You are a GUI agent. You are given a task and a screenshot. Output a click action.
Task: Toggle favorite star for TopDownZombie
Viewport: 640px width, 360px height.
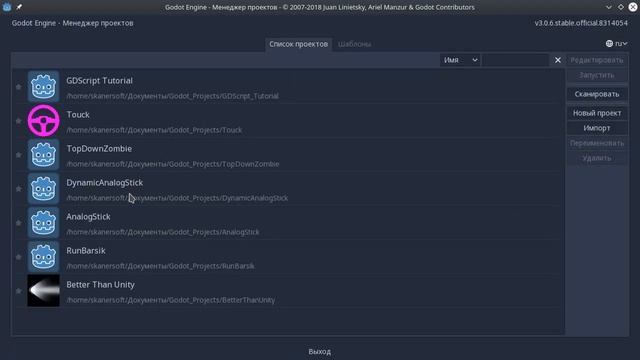tap(18, 155)
